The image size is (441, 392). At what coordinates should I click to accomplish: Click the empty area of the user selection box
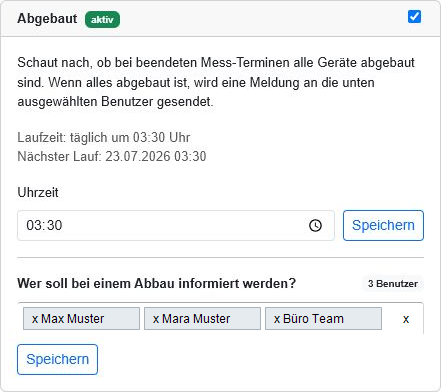coord(391,319)
